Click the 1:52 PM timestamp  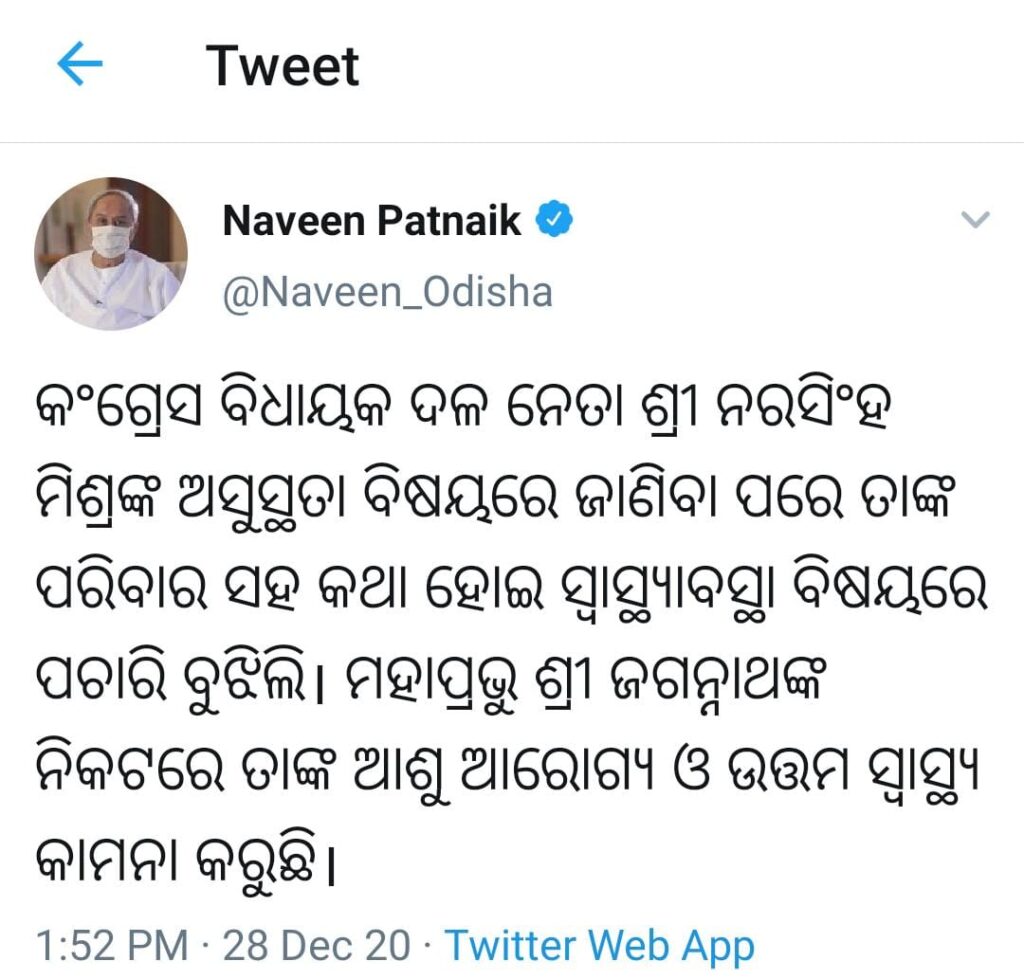(112, 946)
